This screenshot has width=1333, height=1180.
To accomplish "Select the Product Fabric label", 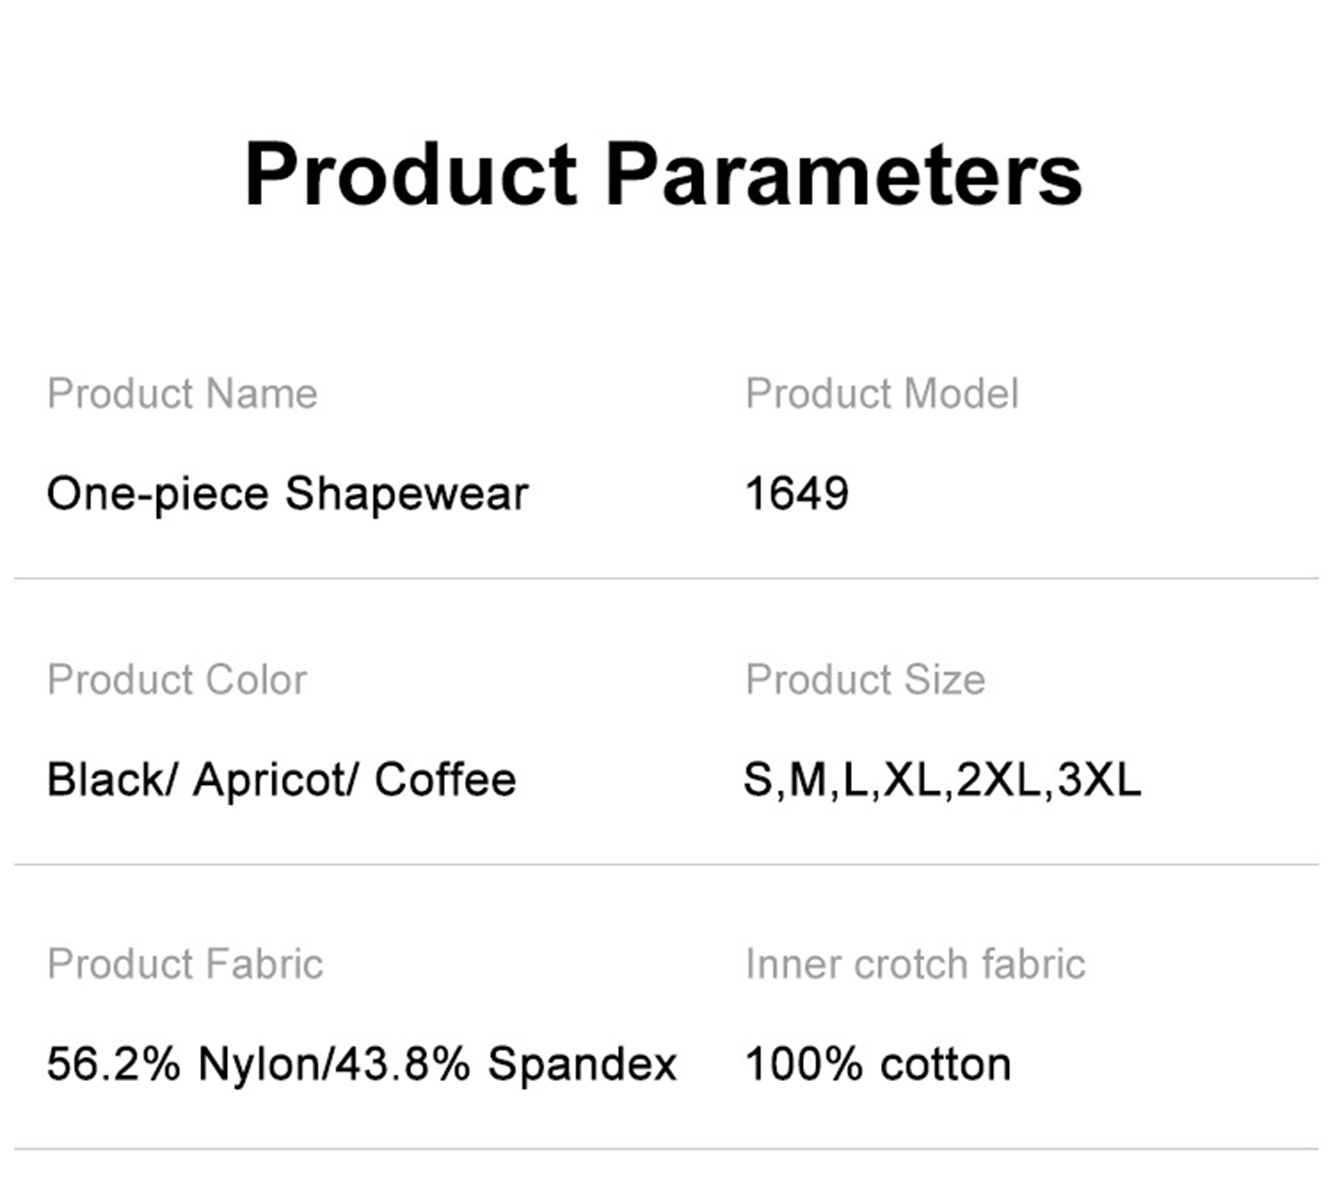I will pos(185,964).
